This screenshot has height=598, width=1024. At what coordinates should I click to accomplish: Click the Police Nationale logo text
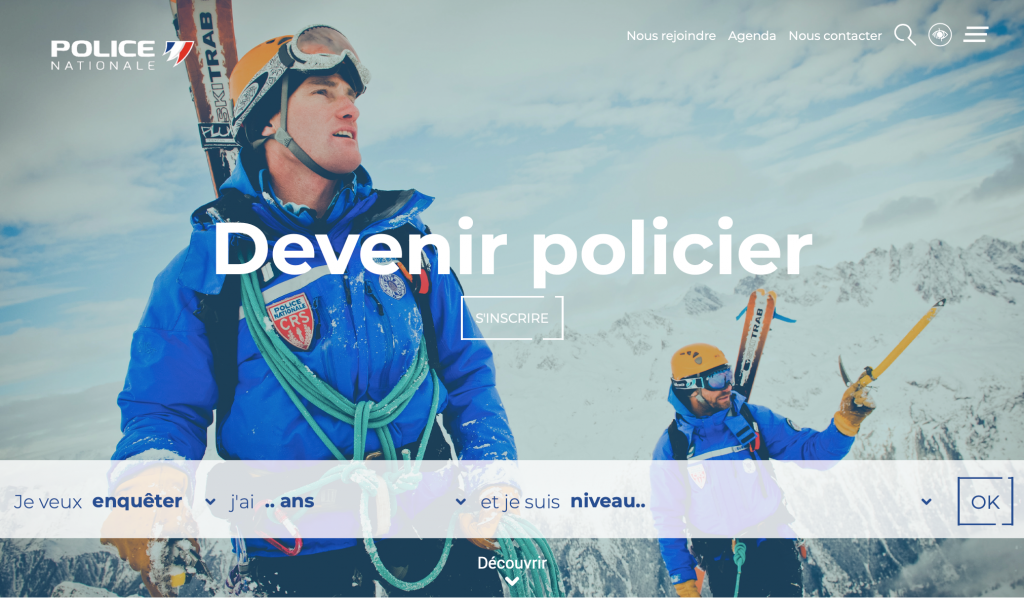[103, 55]
